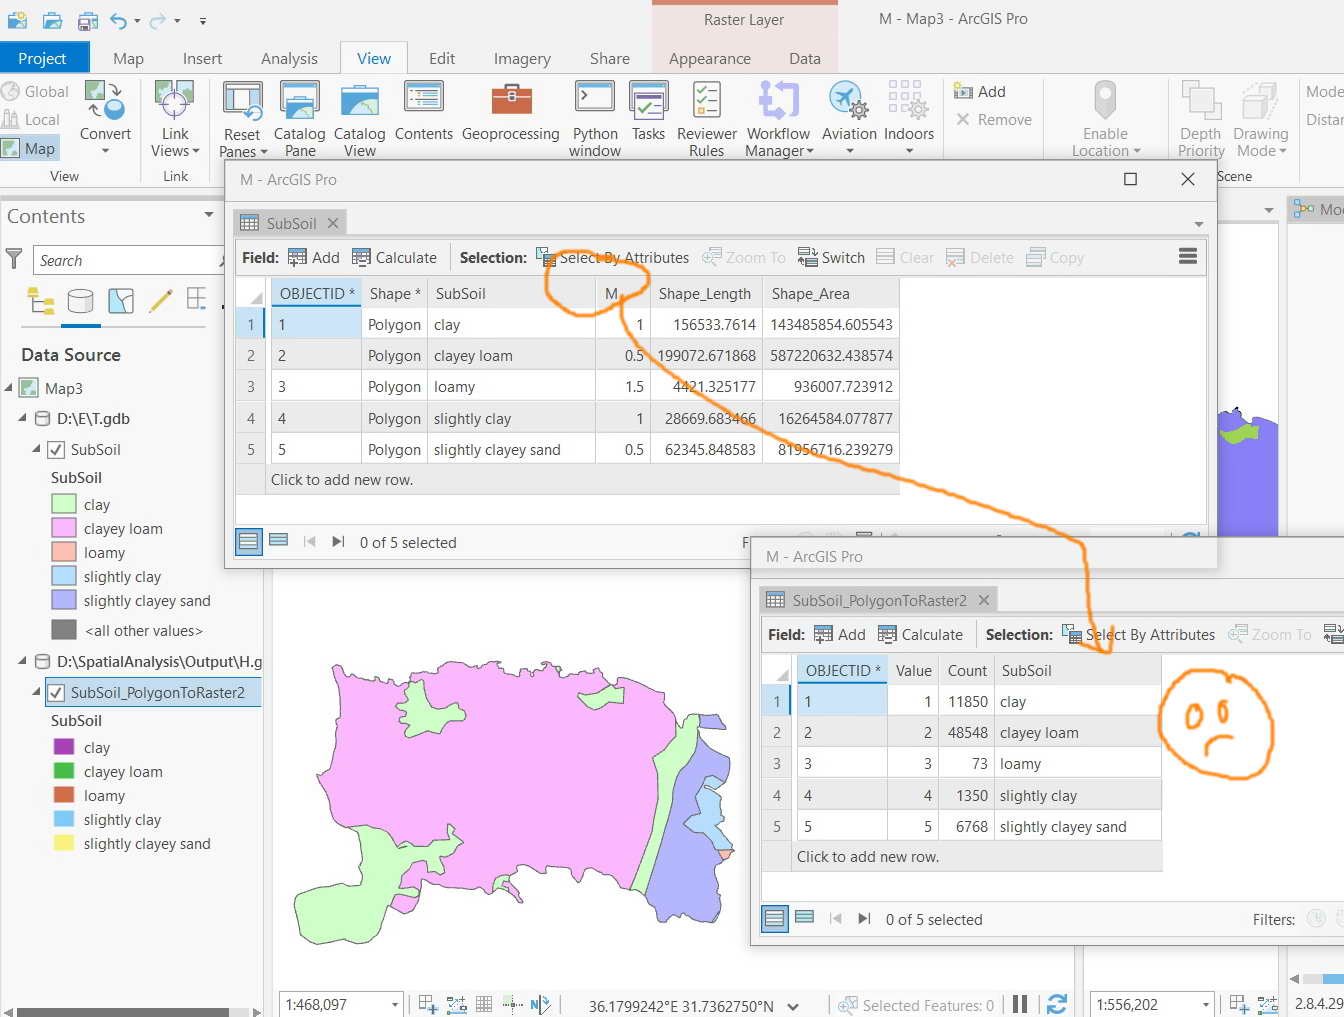Uncheck the SubSoil layer visibility checkbox
Screen dimensions: 1344x1017
click(56, 449)
